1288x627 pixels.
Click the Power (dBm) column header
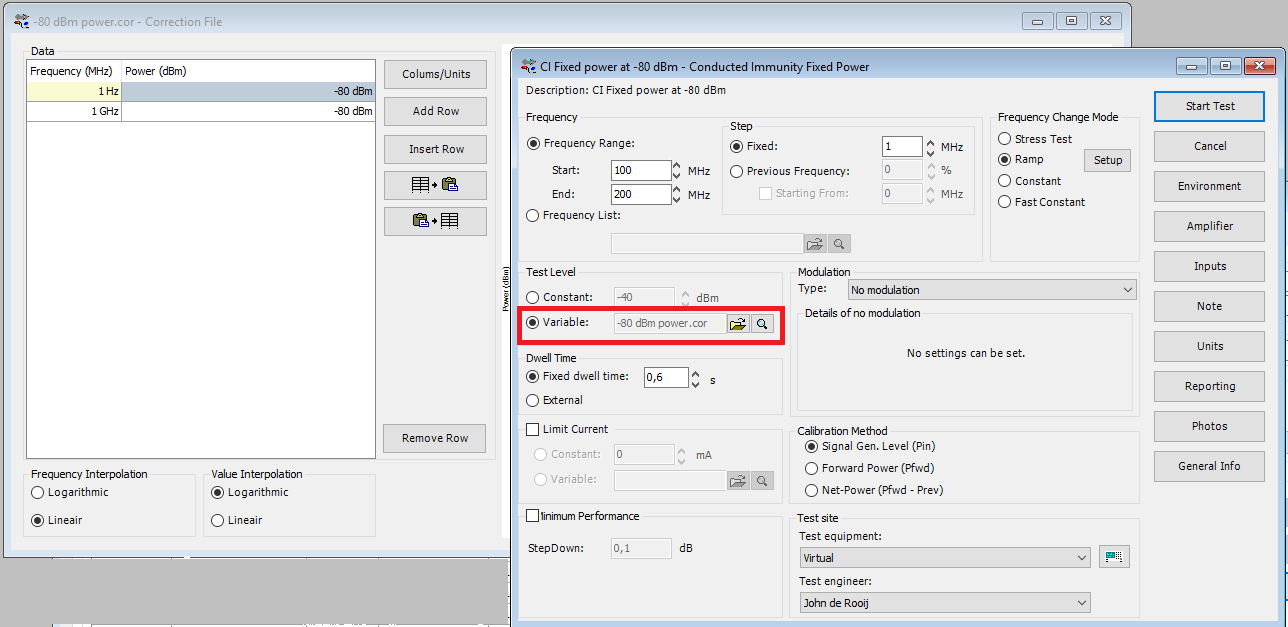pos(248,71)
